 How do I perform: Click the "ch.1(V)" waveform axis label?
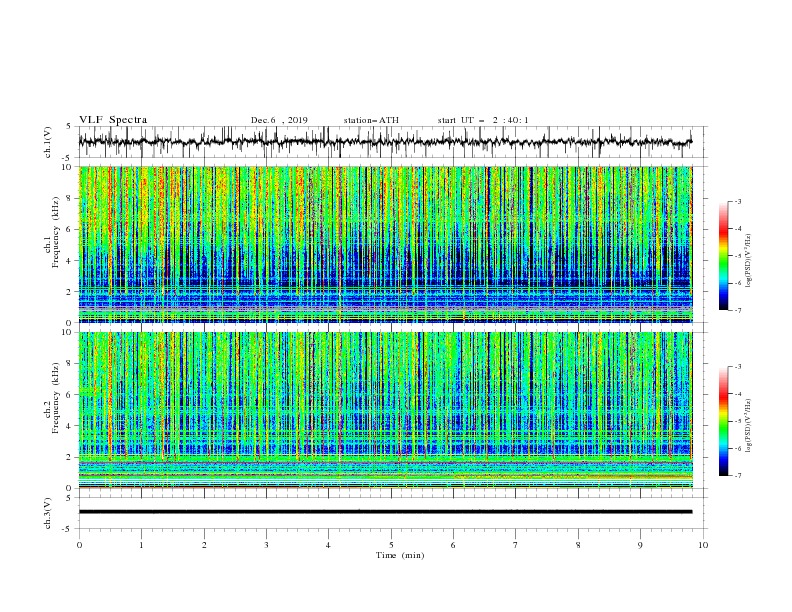pos(48,142)
